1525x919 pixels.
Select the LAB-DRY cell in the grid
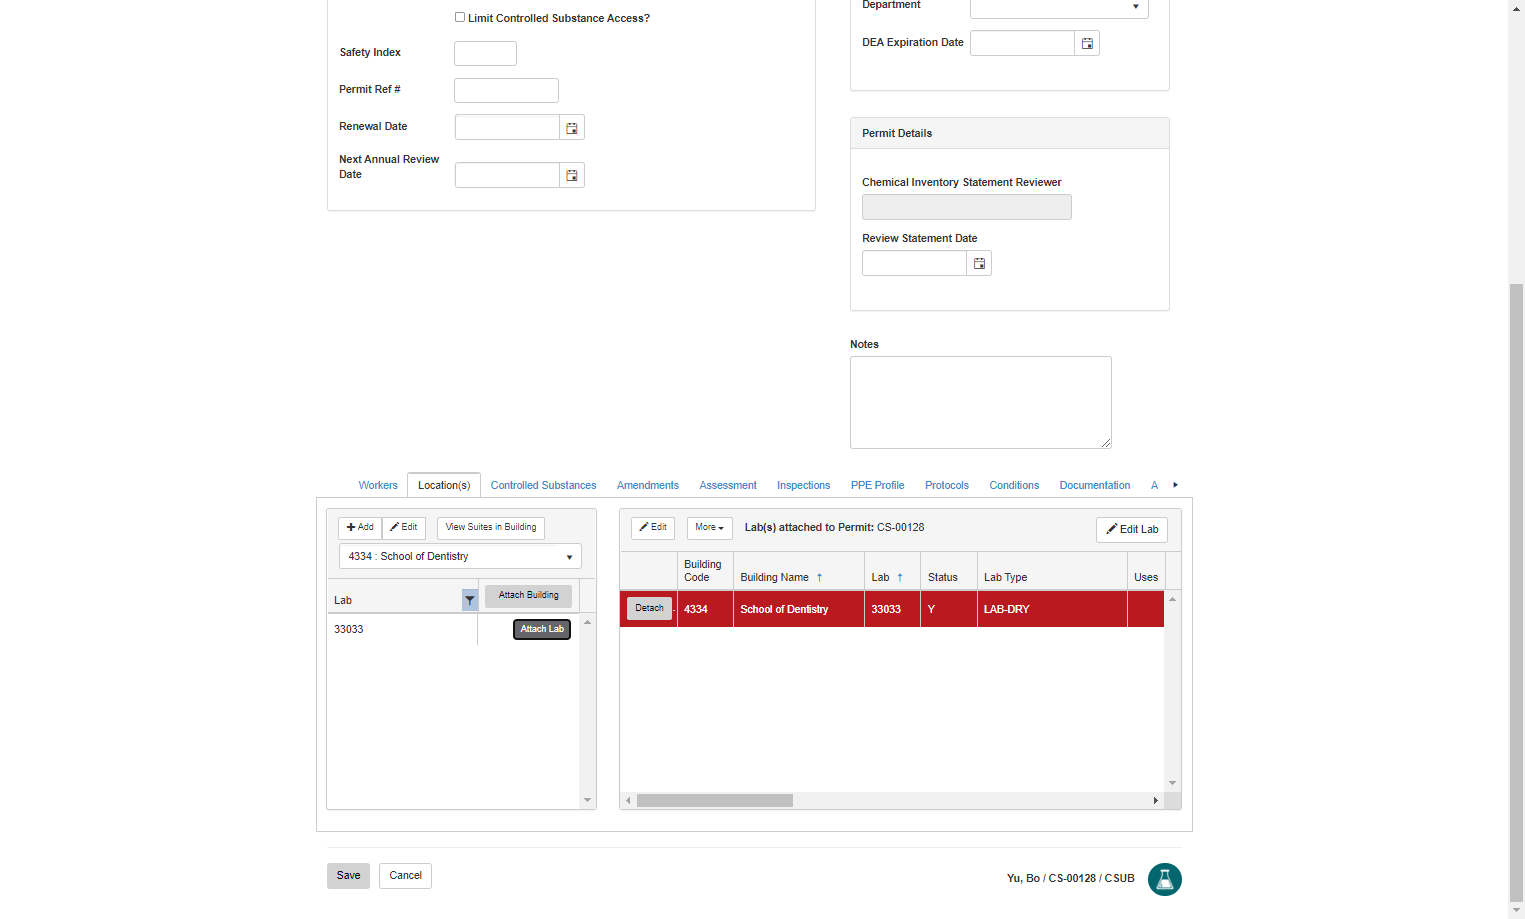tap(1052, 609)
